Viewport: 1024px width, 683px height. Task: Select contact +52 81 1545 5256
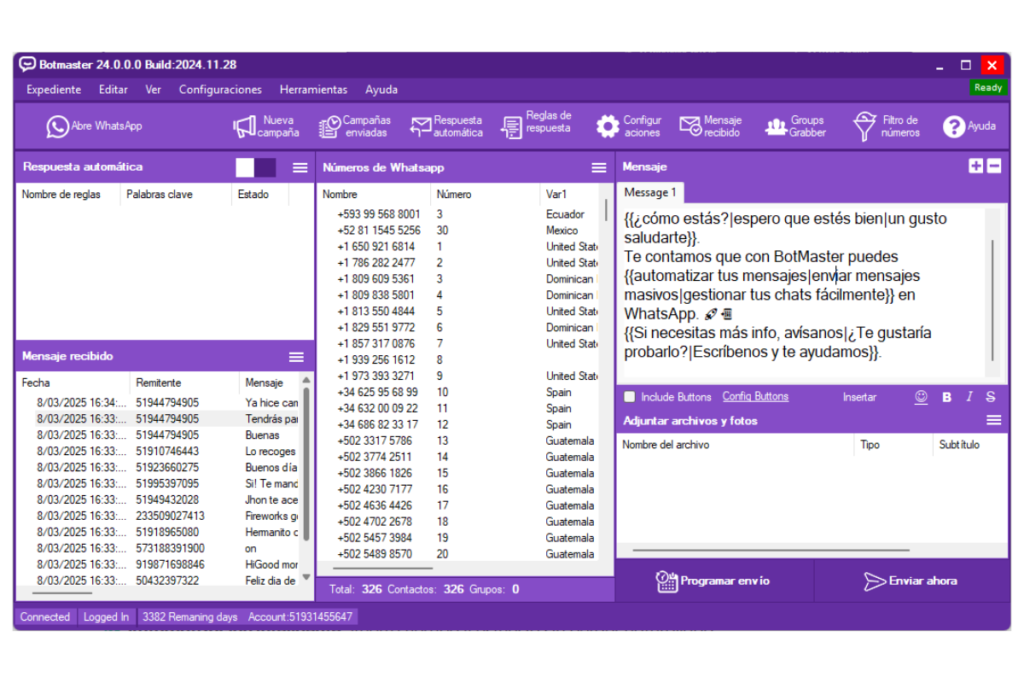[378, 230]
